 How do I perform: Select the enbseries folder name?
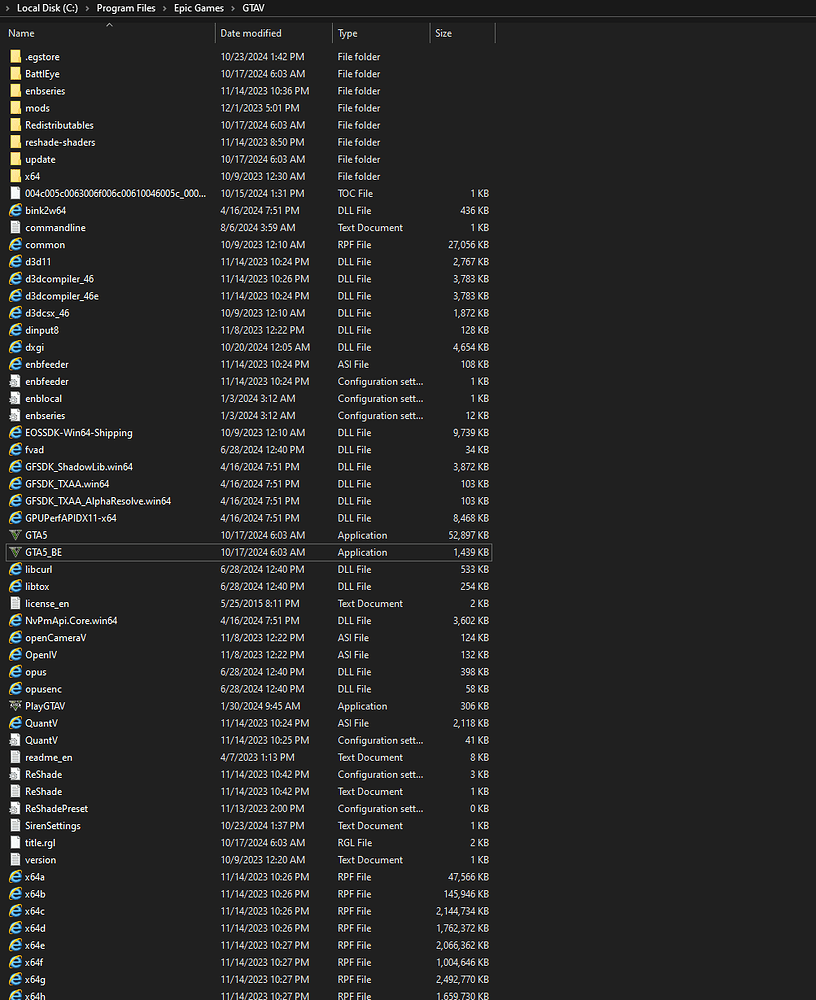(45, 91)
